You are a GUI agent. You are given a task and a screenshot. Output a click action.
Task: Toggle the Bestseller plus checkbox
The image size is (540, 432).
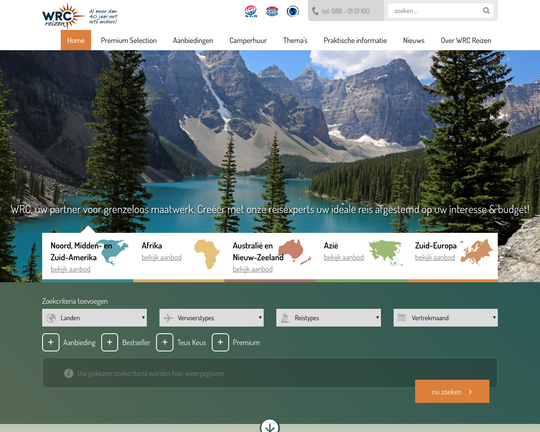pos(110,342)
